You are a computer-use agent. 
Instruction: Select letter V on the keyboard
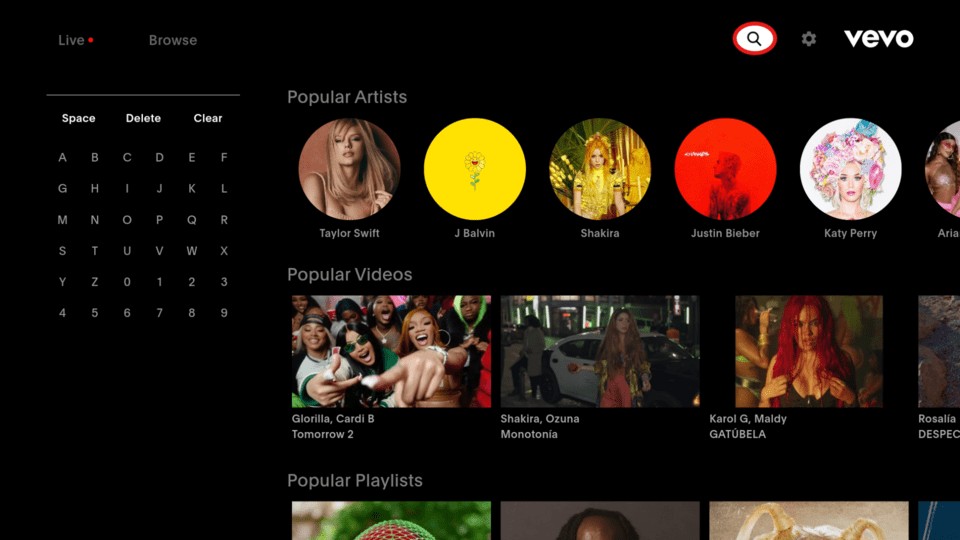159,251
